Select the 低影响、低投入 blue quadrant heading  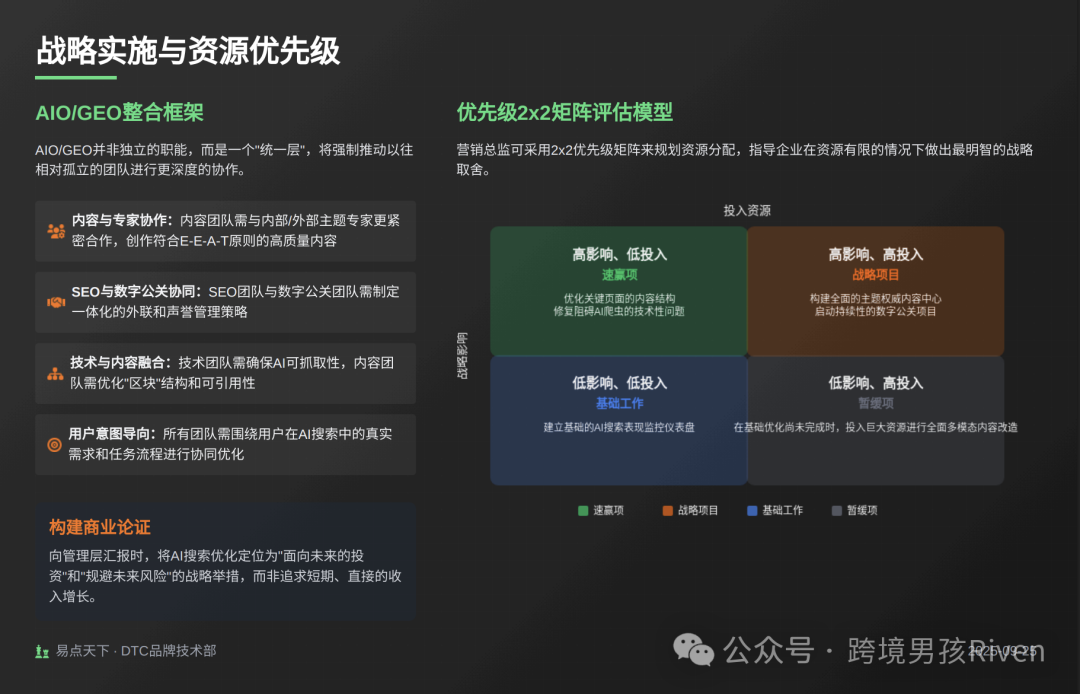click(x=619, y=383)
